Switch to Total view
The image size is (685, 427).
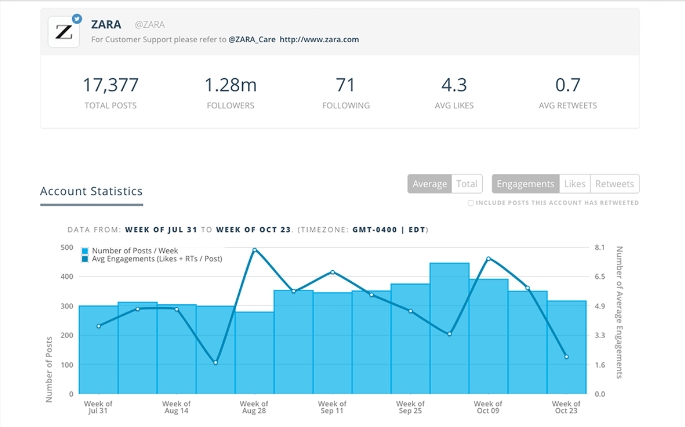(467, 184)
